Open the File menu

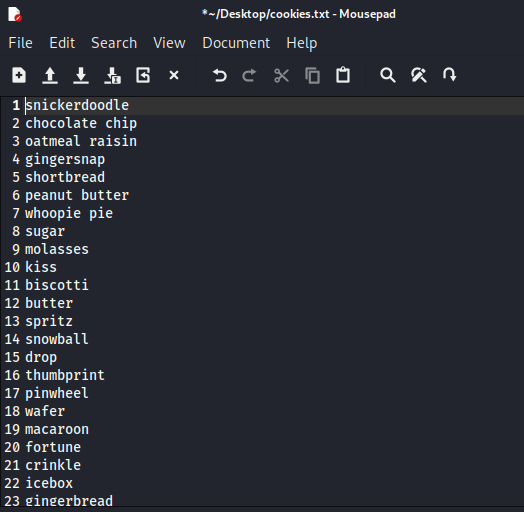point(20,43)
